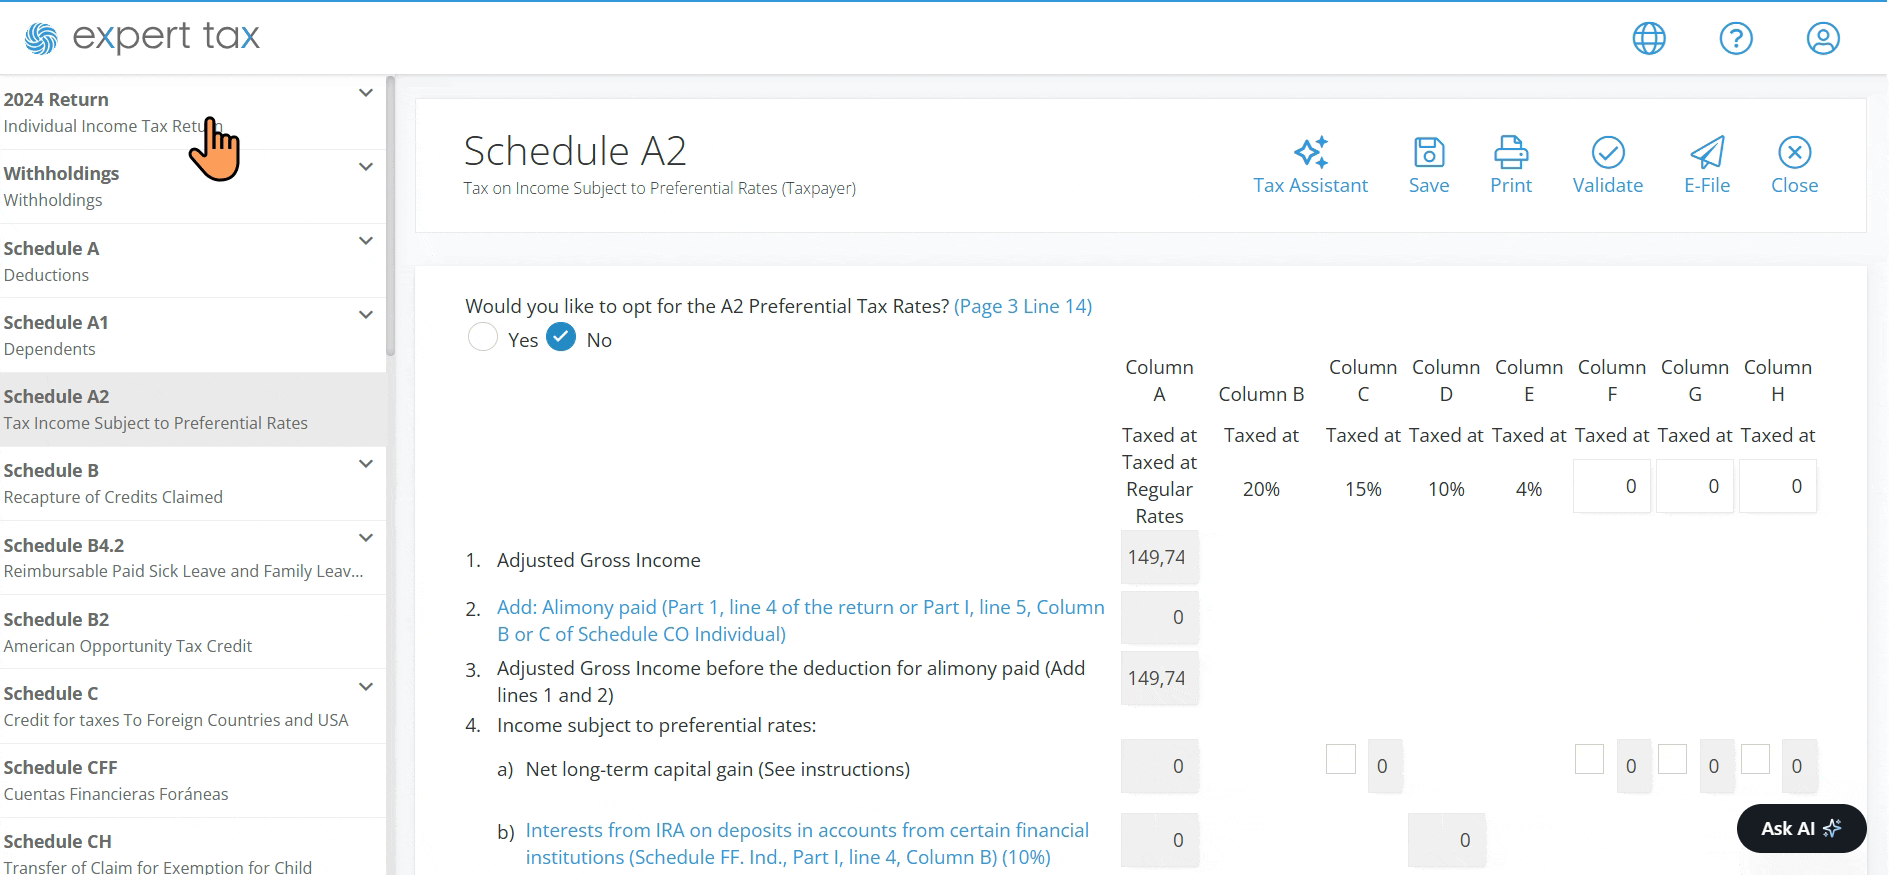Viewport: 1889px width, 875px height.
Task: Expand the Withholdings sidebar chevron
Action: 366,167
